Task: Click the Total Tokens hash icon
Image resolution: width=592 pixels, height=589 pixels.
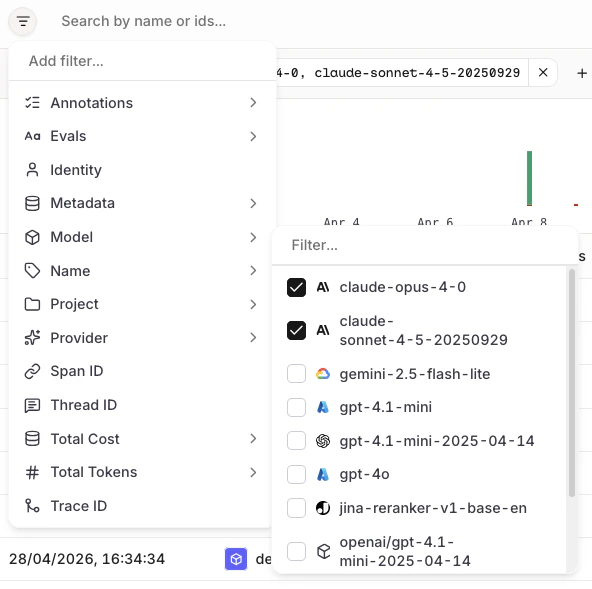Action: pos(32,472)
